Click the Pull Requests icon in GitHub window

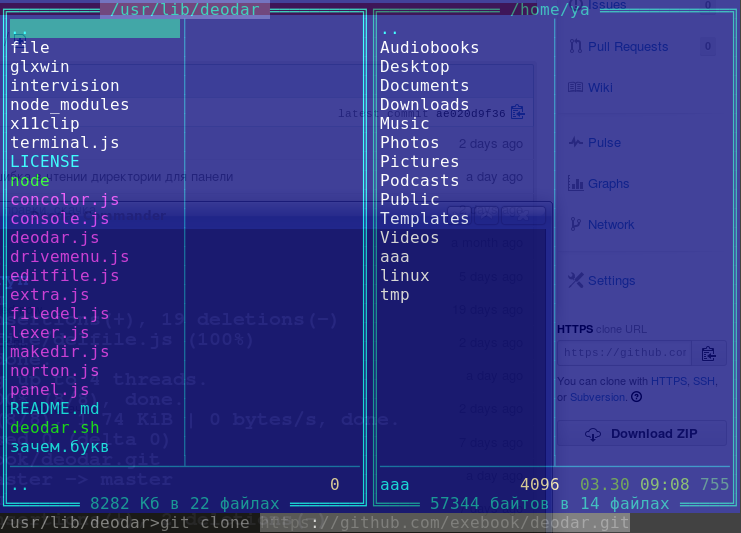coord(576,46)
